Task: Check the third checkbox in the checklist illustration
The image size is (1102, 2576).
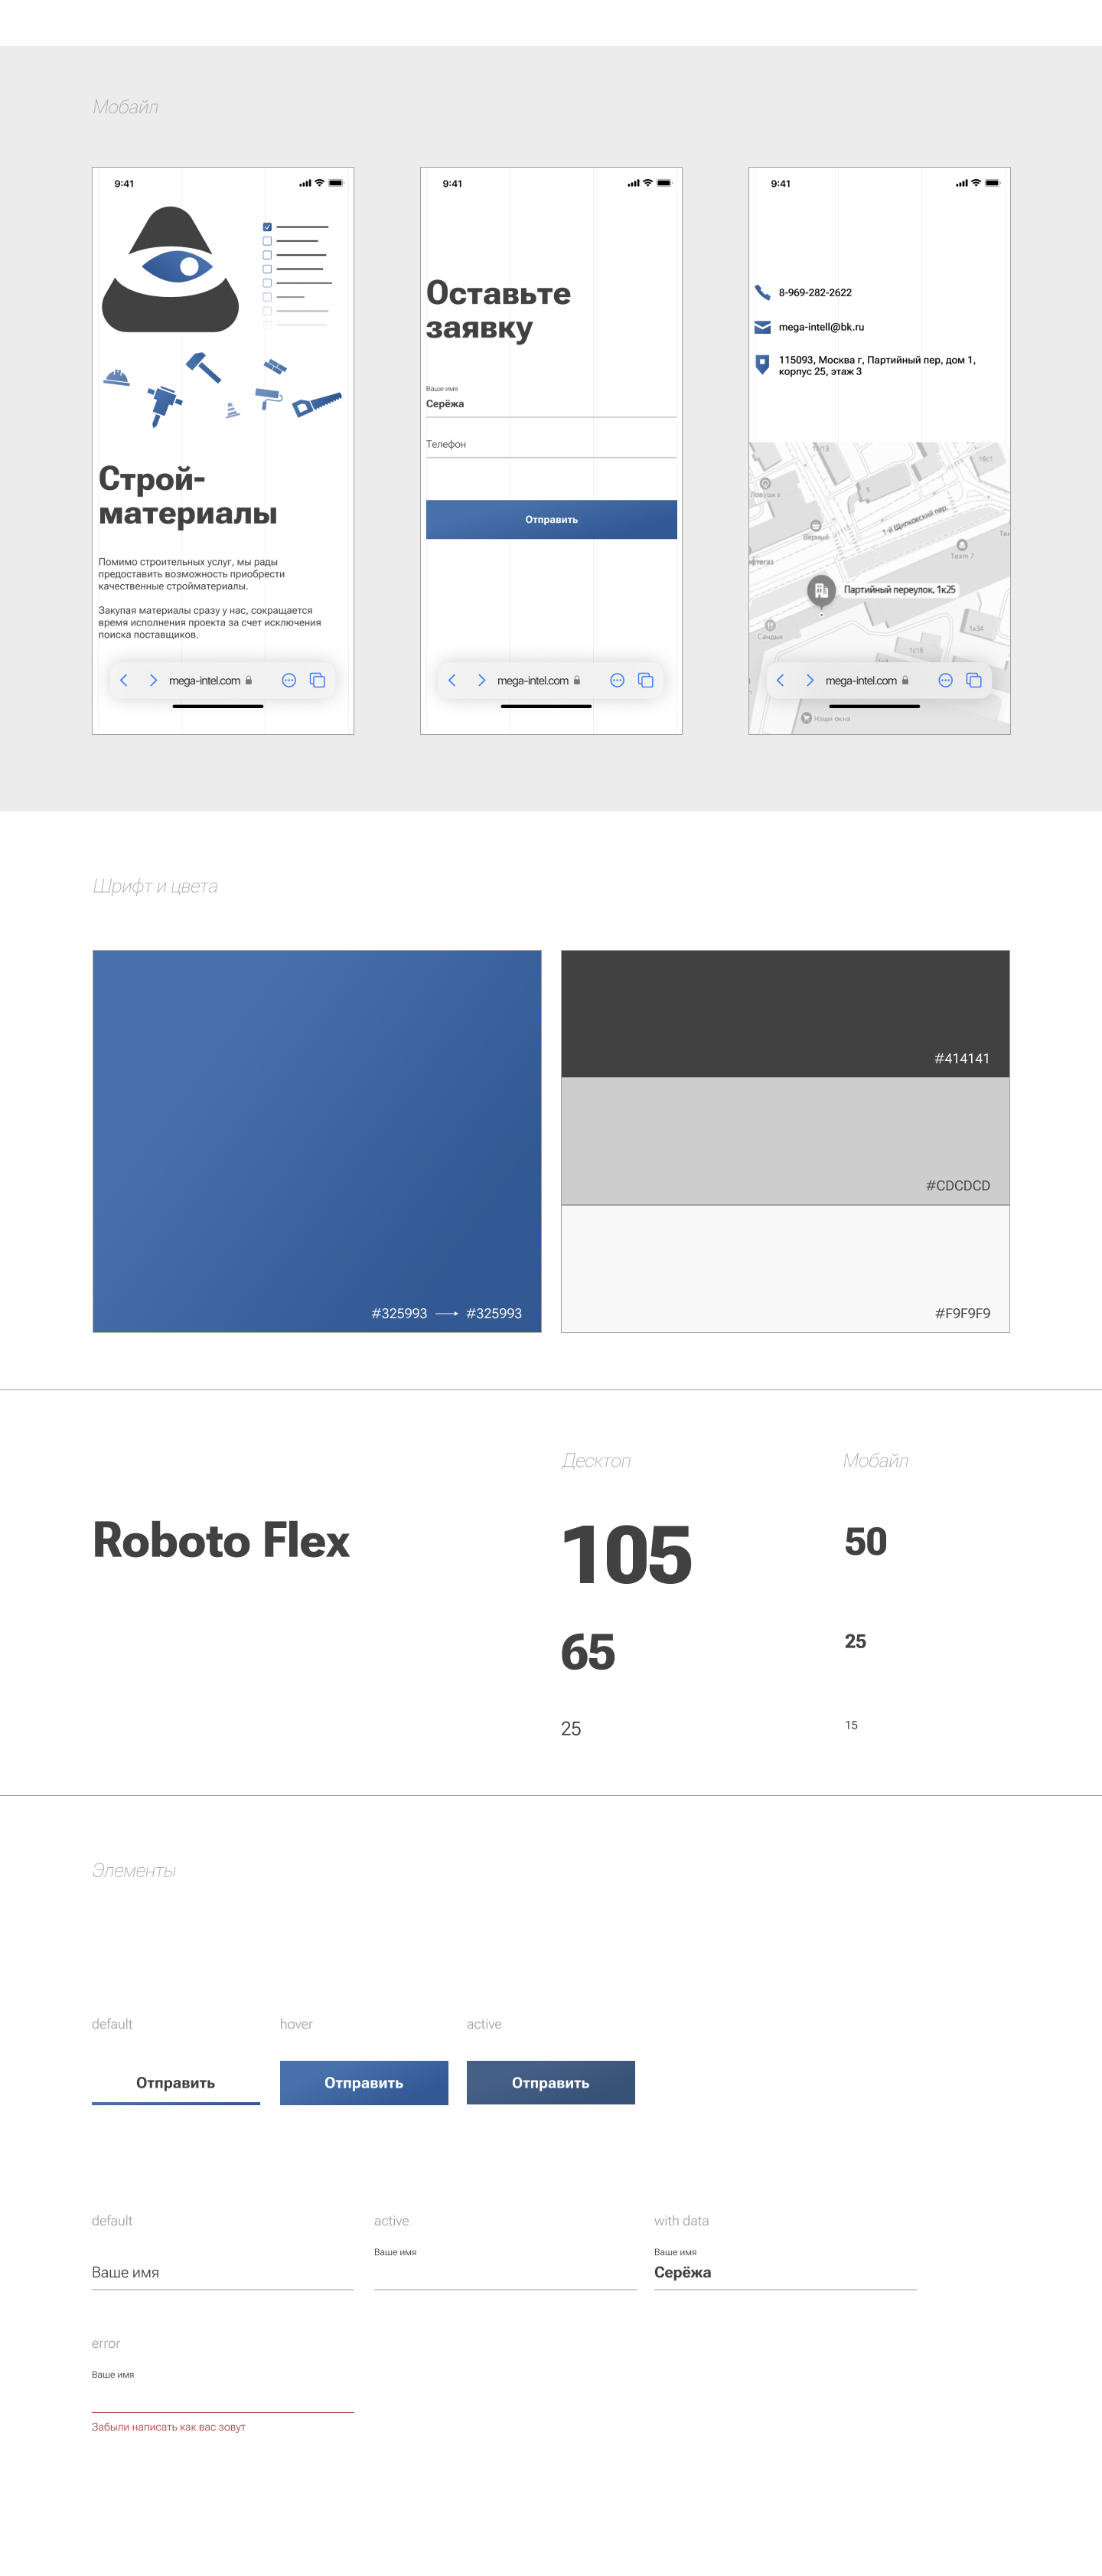Action: [267, 255]
